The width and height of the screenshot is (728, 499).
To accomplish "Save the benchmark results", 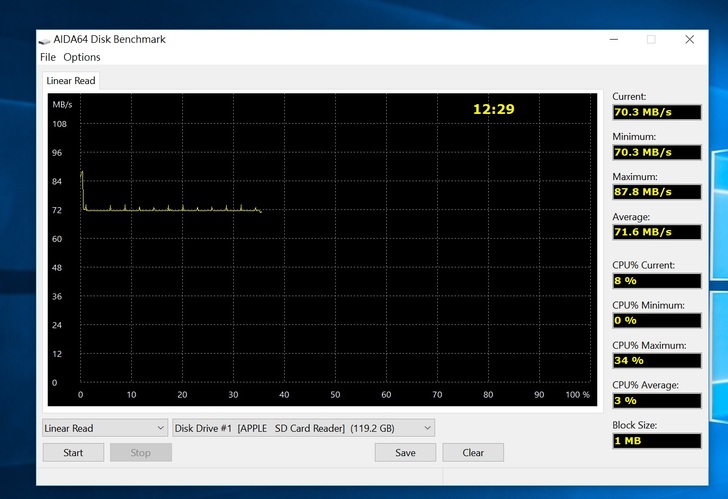I will (405, 452).
